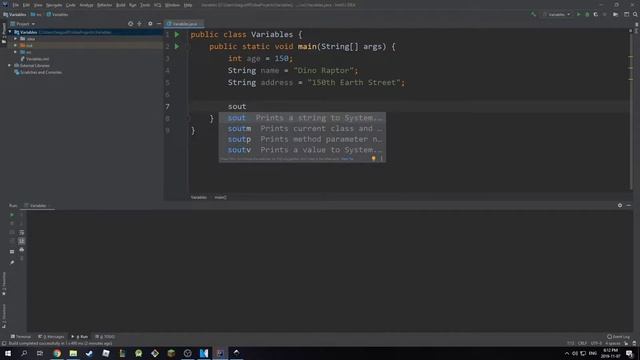The width and height of the screenshot is (640, 360).
Task: Click the taskbar search icon
Action: click(24, 353)
